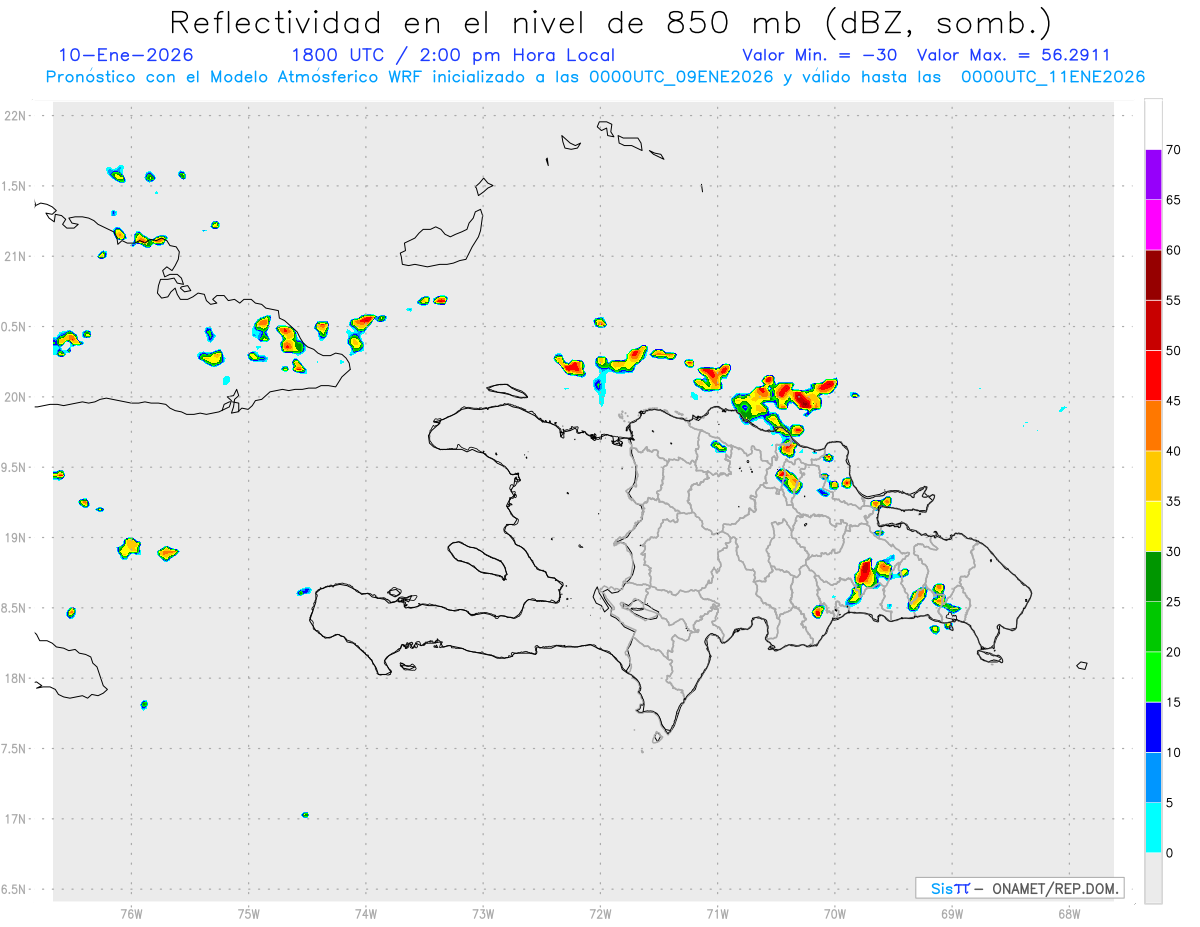Click the purple 65–70 dBZ color segment
This screenshot has height=927, width=1200.
coord(1153,174)
